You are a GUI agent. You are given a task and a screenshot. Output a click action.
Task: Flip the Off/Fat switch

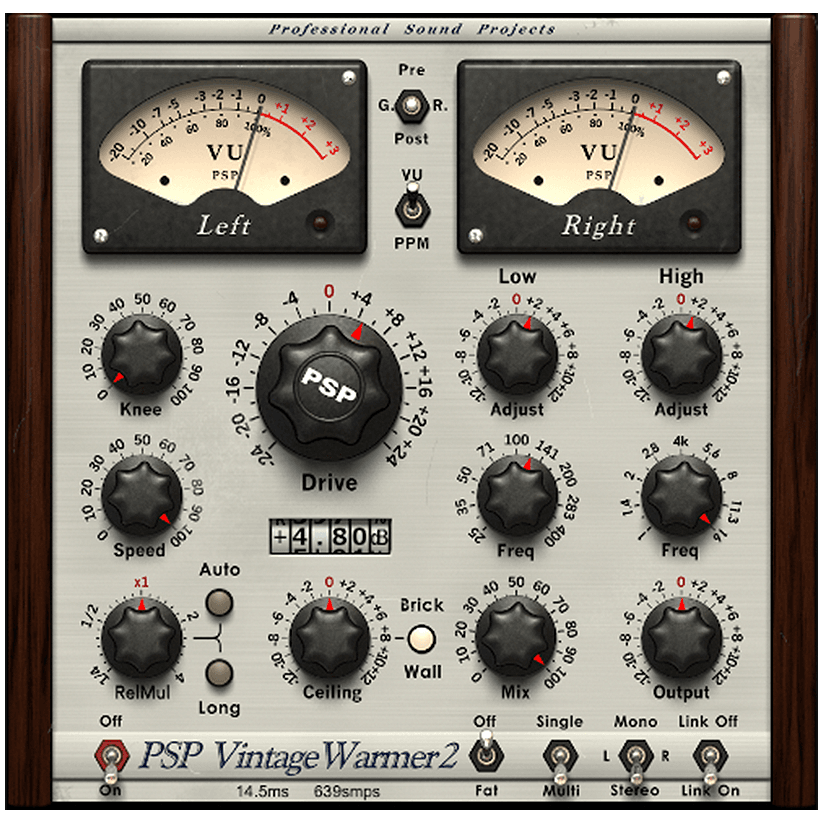(486, 751)
